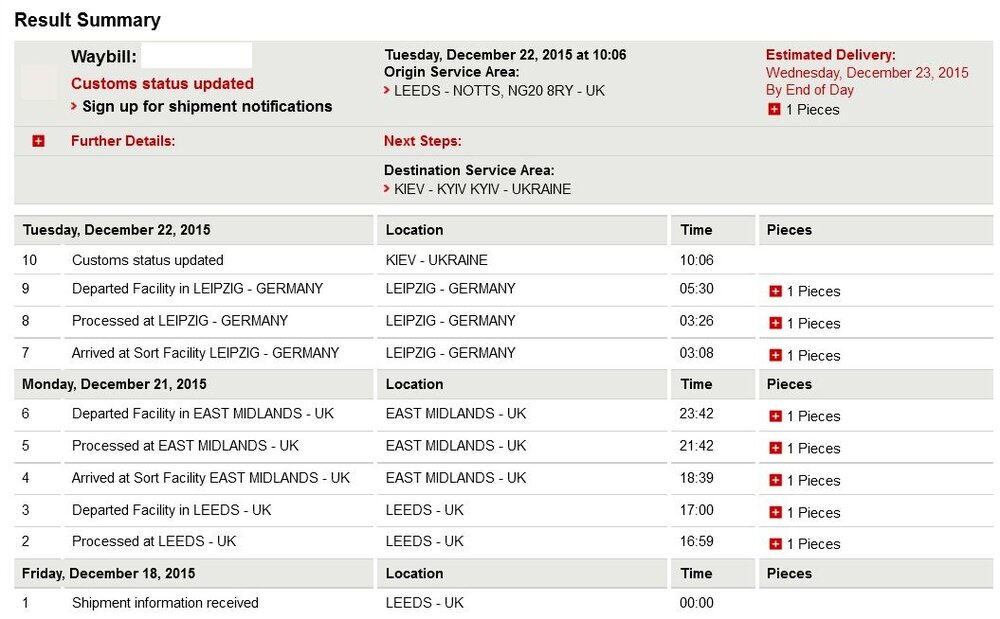Select the checkbox left of Waybill

pos(38,81)
